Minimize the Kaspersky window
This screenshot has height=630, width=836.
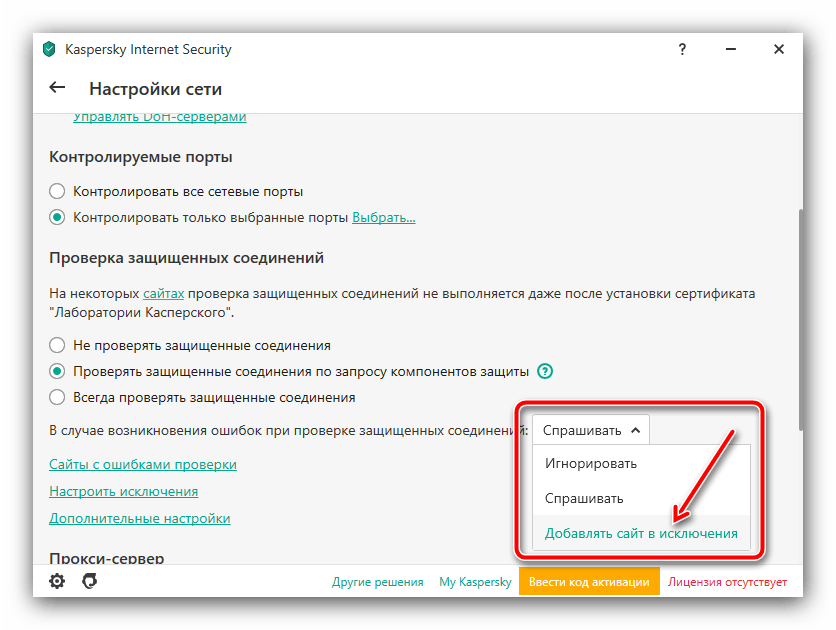(730, 49)
